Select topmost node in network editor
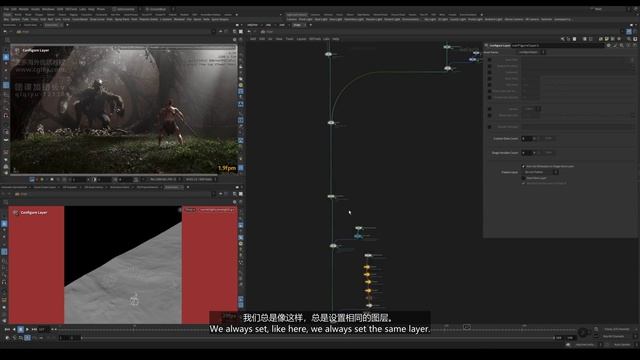 [x=447, y=47]
